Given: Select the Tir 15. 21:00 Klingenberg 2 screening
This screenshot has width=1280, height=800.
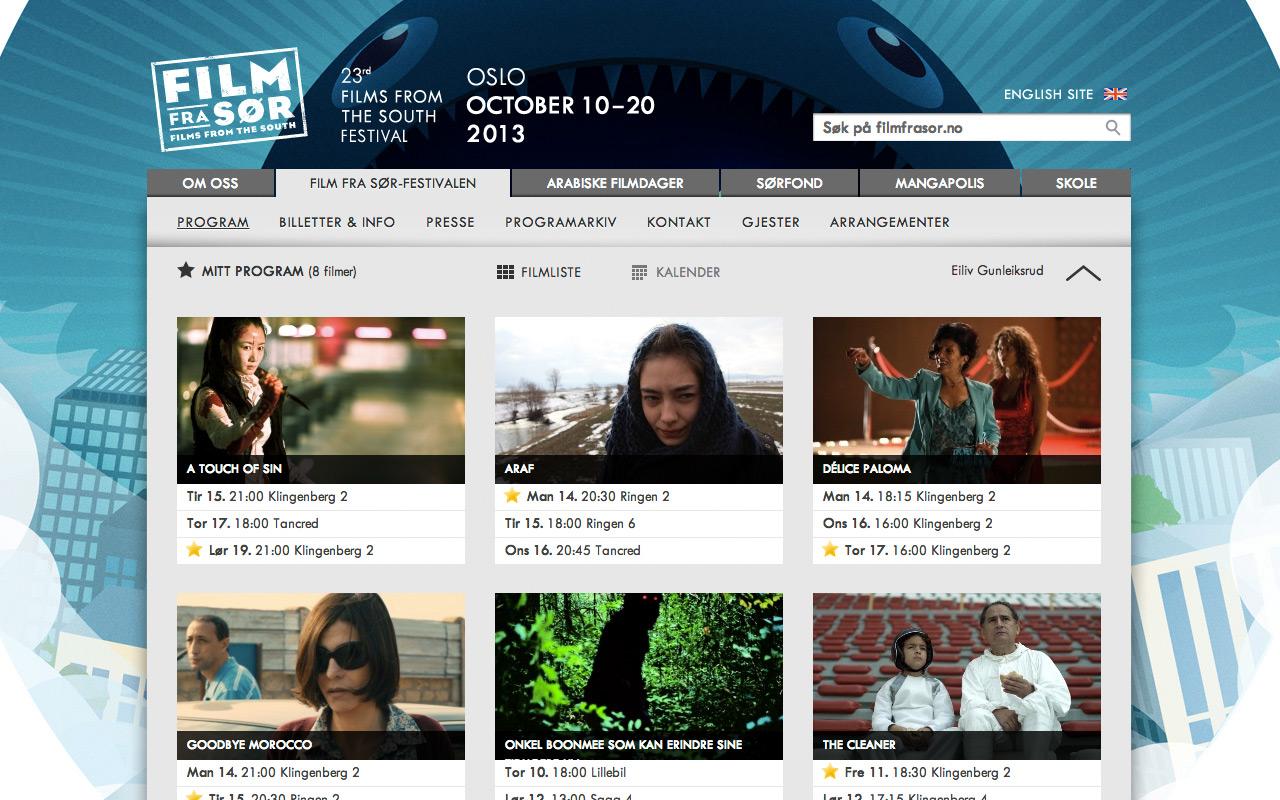Looking at the screenshot, I should coord(321,496).
